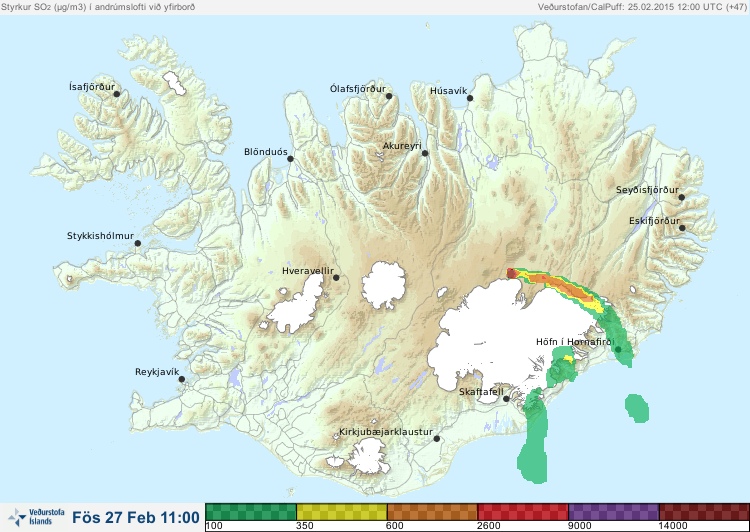The width and height of the screenshot is (750, 532).
Task: Click the isolated green SO2 patch offshore
Action: click(637, 408)
